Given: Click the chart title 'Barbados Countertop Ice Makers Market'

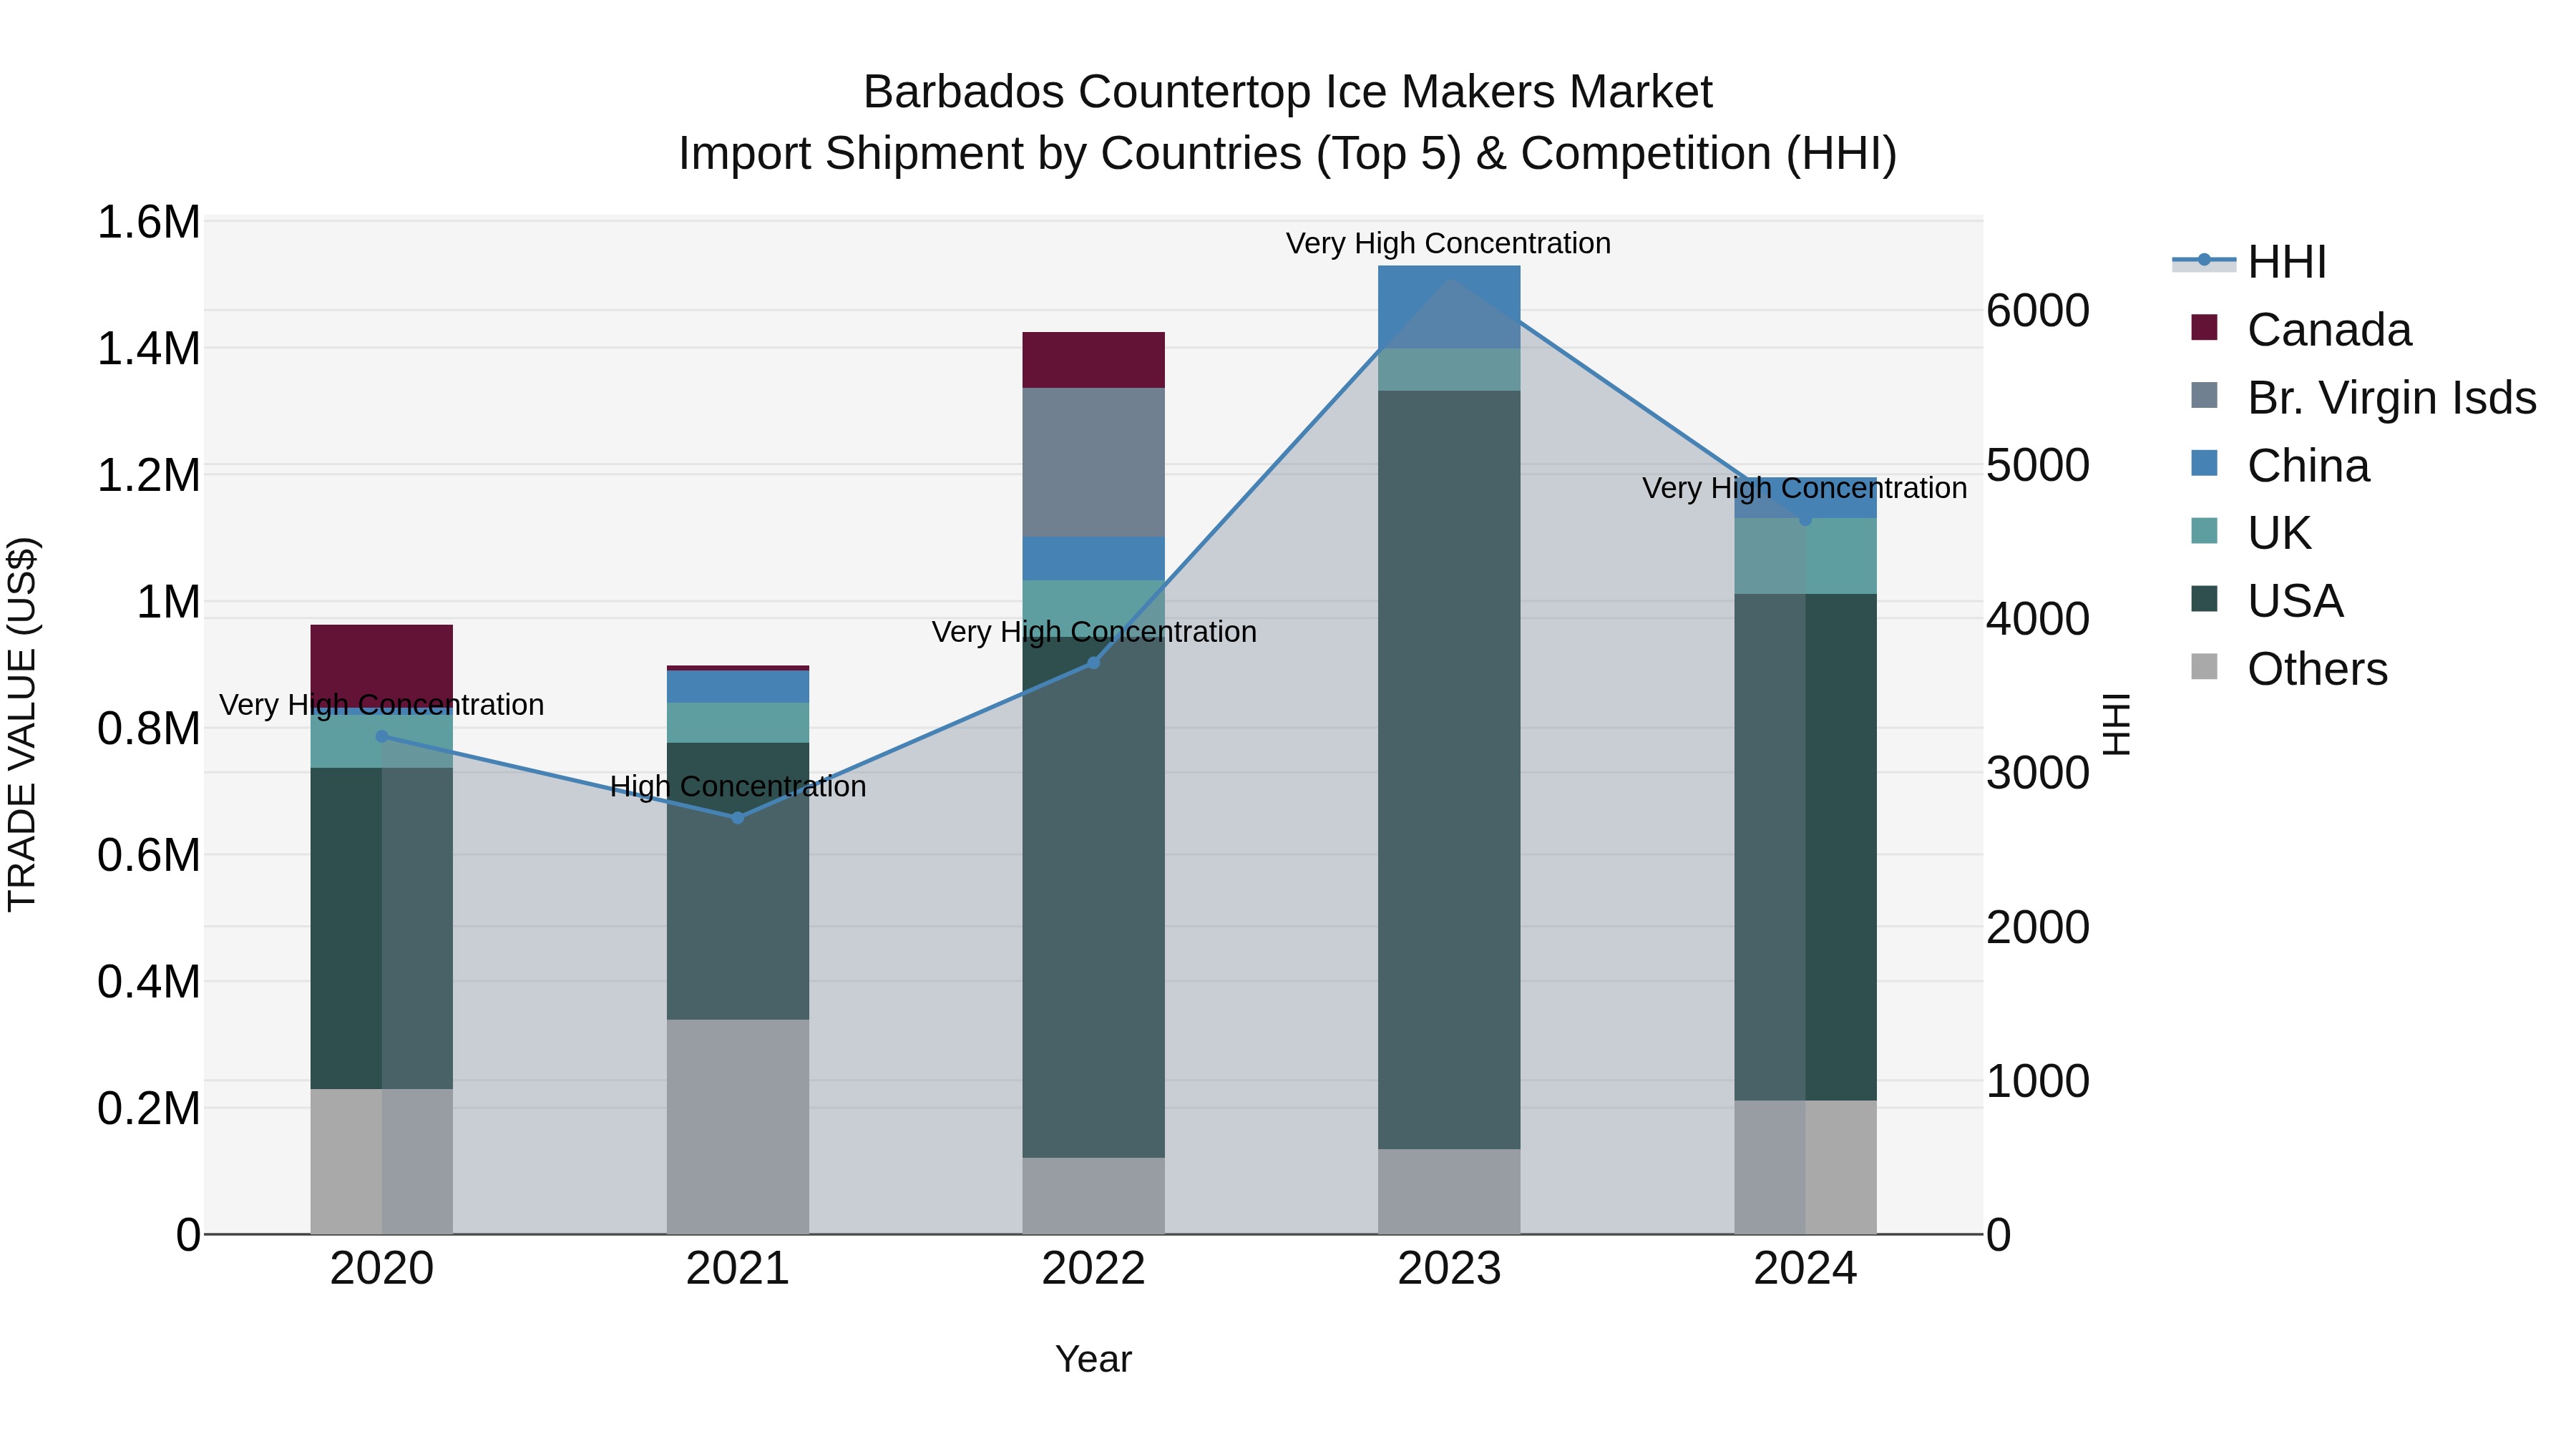Looking at the screenshot, I should coord(1288,92).
